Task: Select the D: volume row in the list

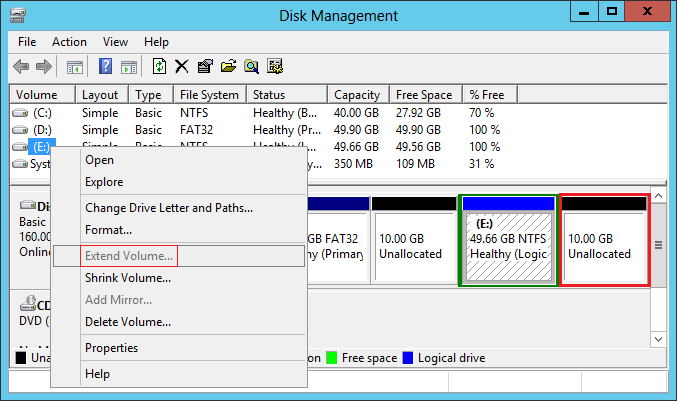Action: point(41,130)
